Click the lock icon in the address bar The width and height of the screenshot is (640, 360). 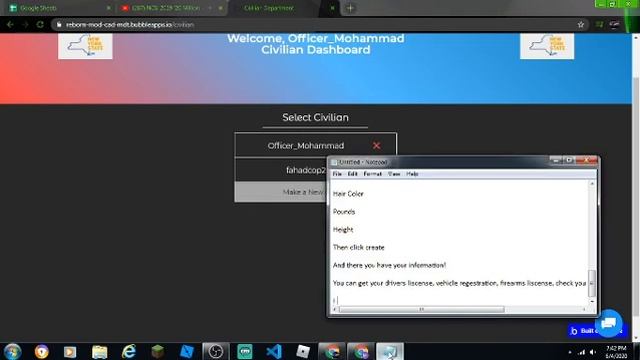pos(59,24)
